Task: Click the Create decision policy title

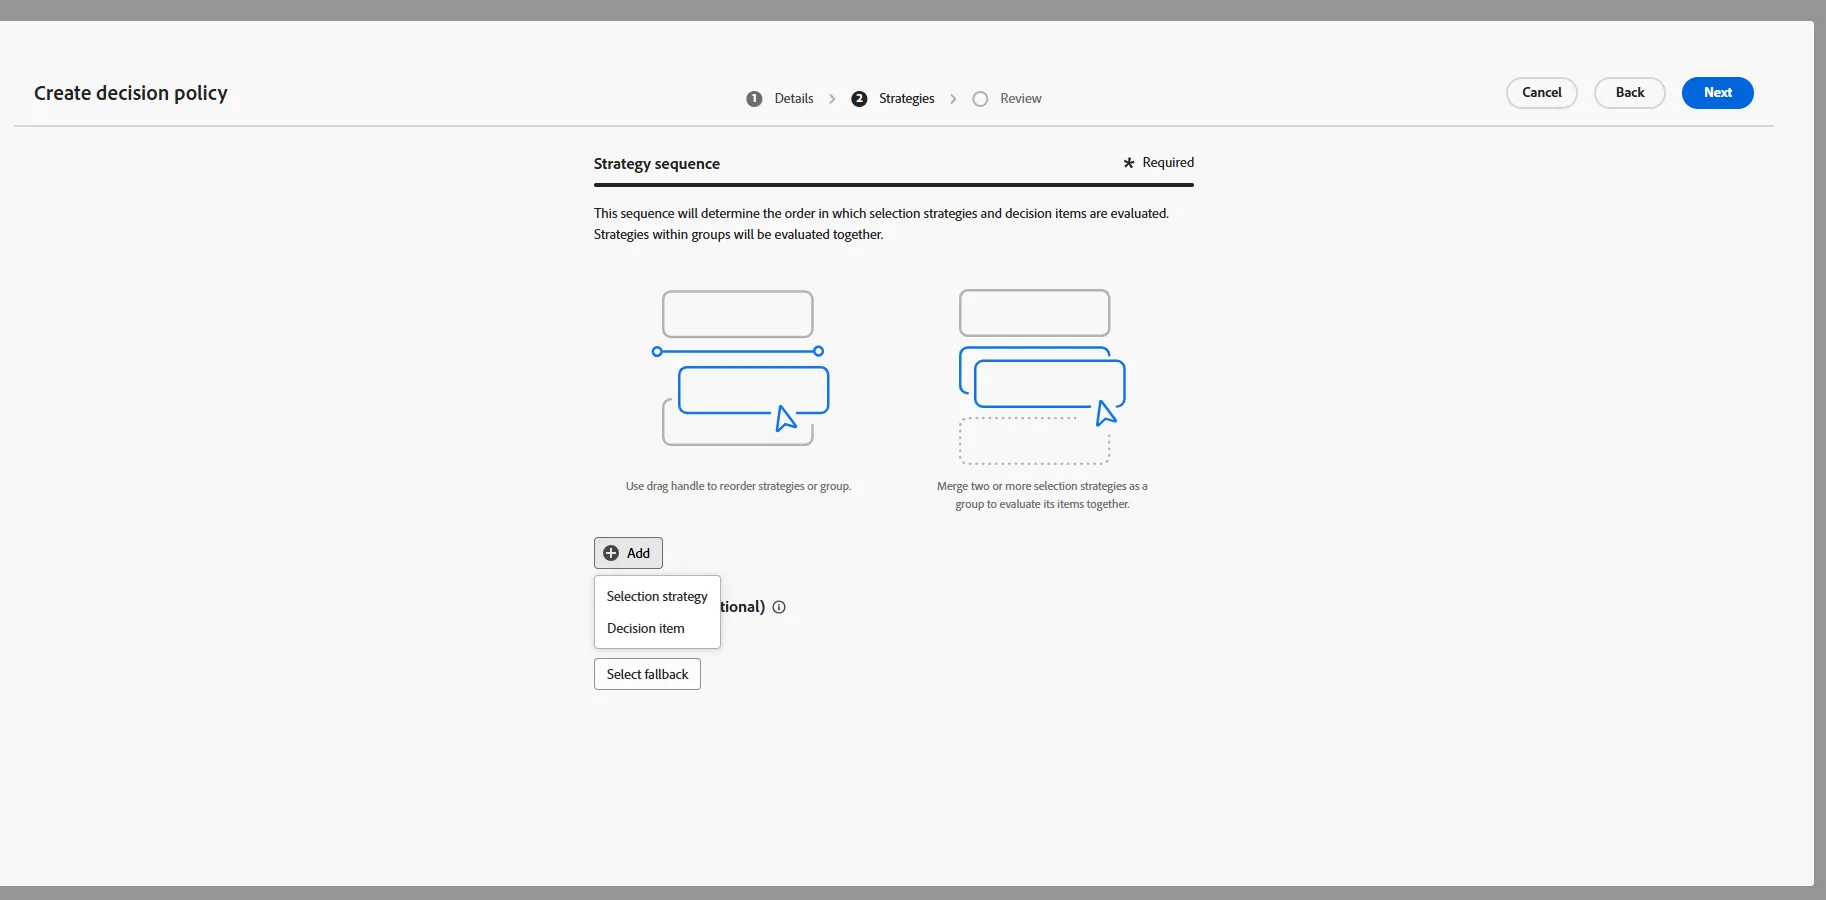Action: [x=131, y=93]
